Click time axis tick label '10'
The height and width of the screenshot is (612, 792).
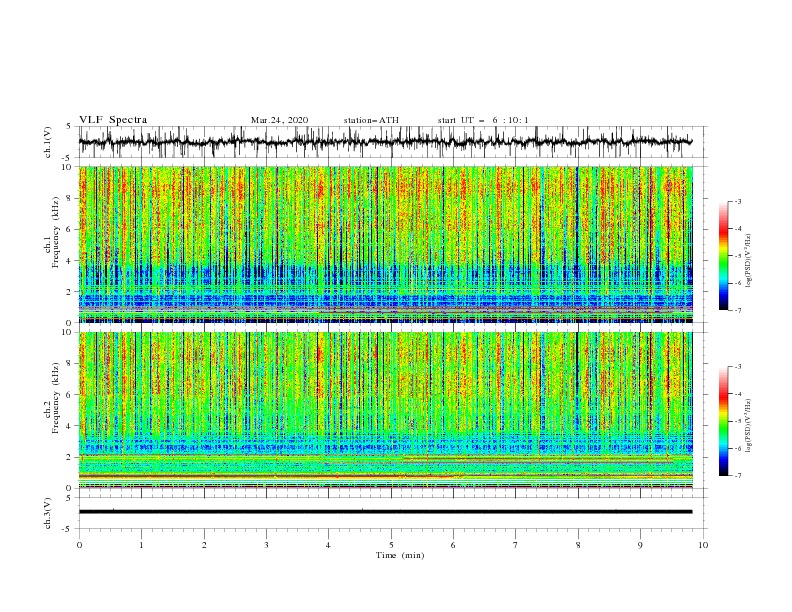tap(703, 545)
